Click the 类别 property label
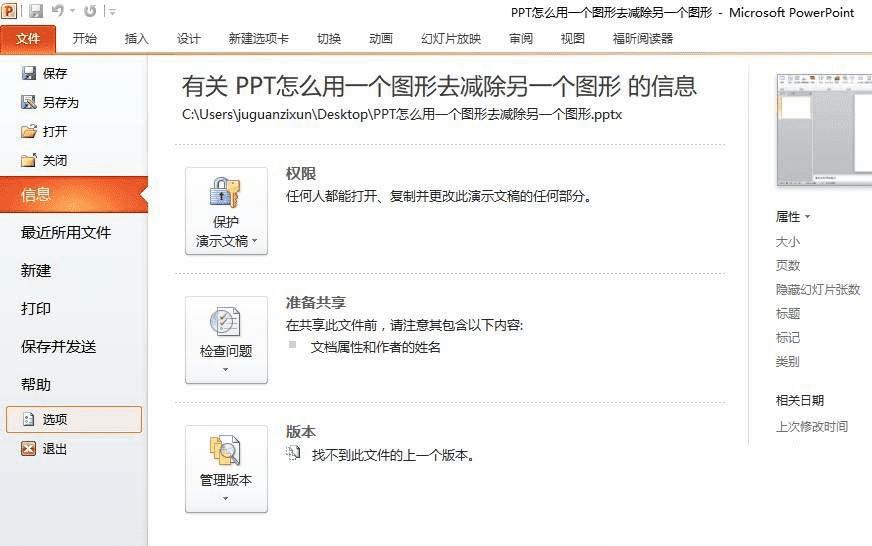This screenshot has width=872, height=546. point(788,361)
